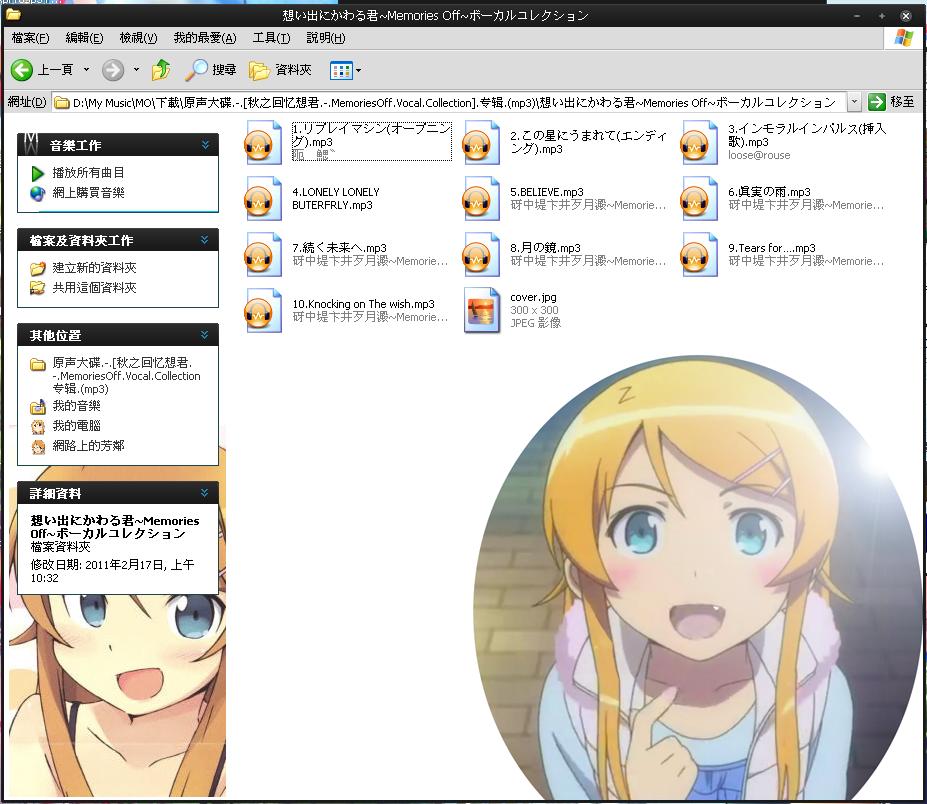This screenshot has width=927, height=804.
Task: Open the Views dropdown in the toolbar
Action: tap(346, 70)
